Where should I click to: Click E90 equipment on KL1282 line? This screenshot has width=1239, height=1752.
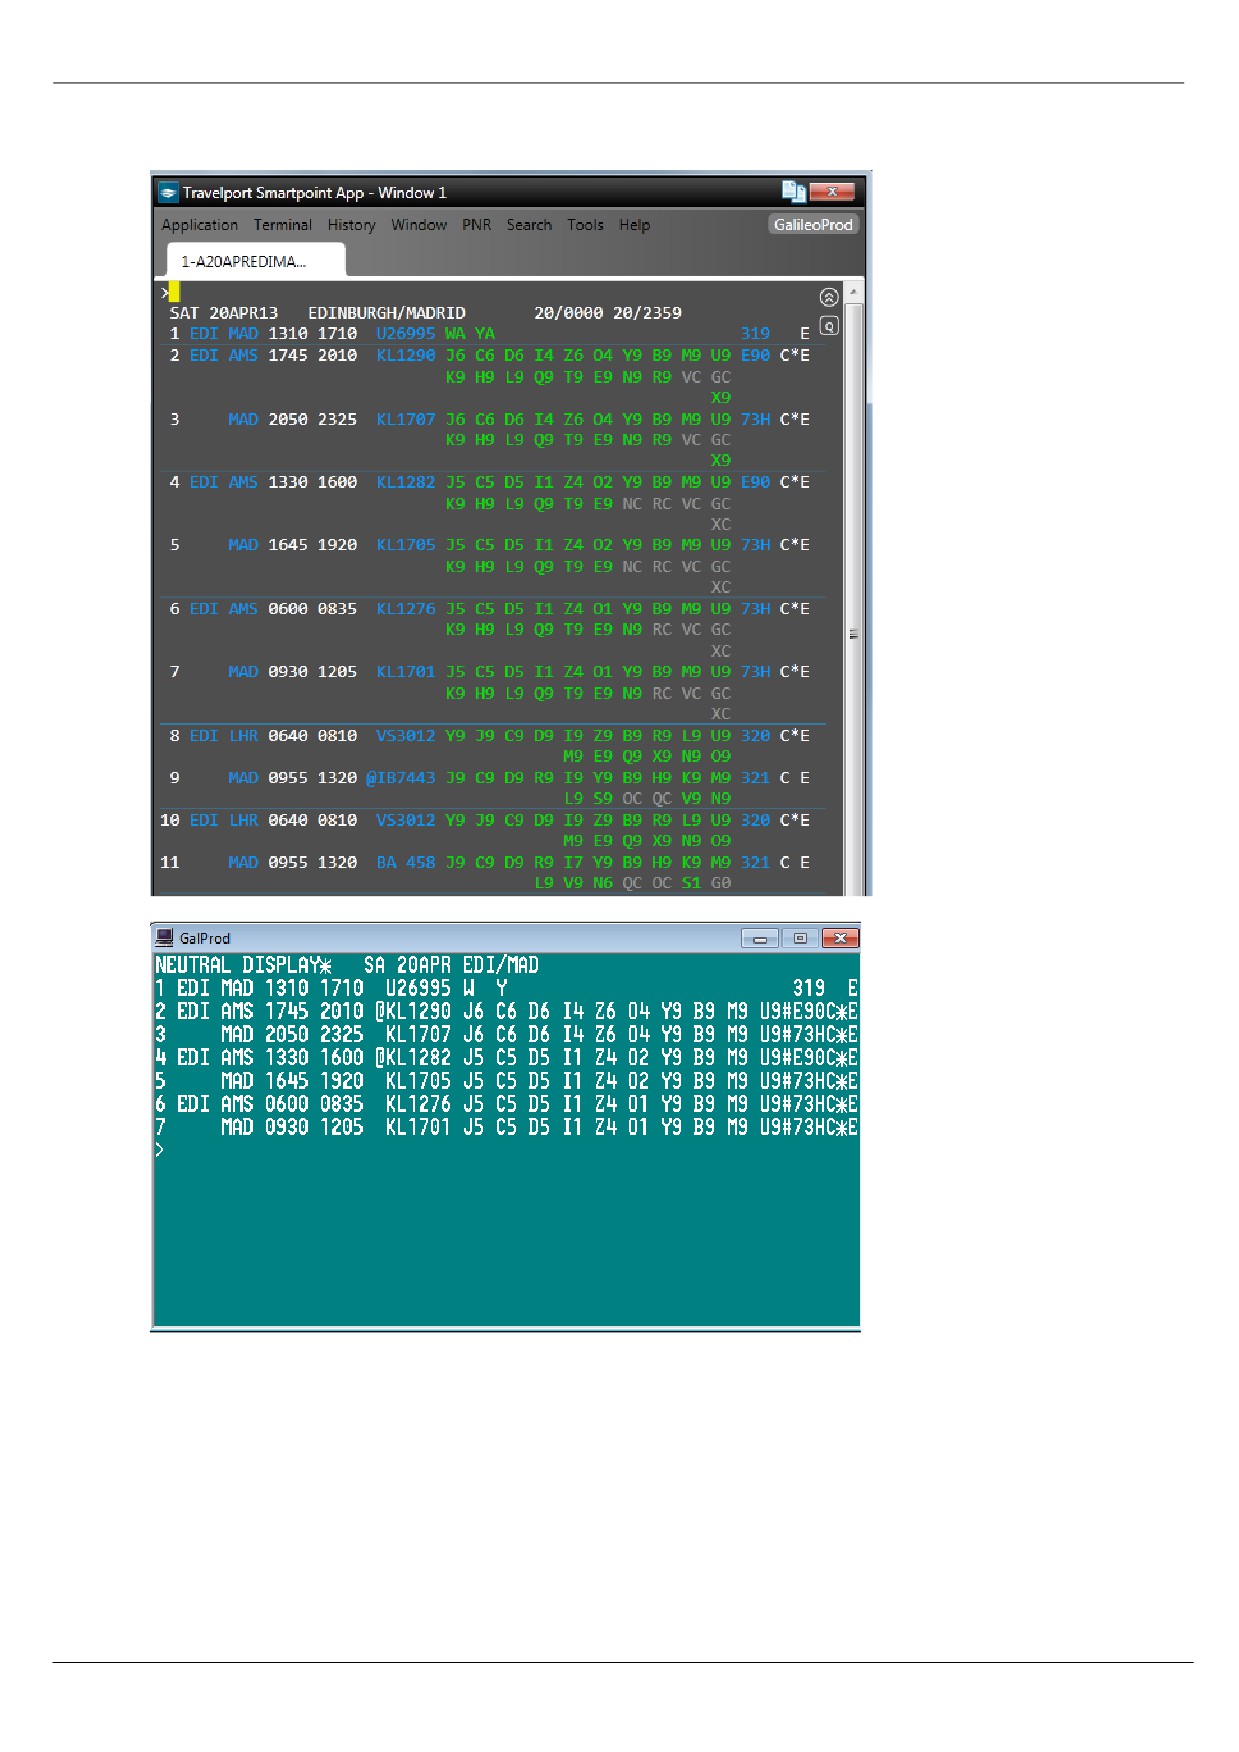pyautogui.click(x=755, y=482)
